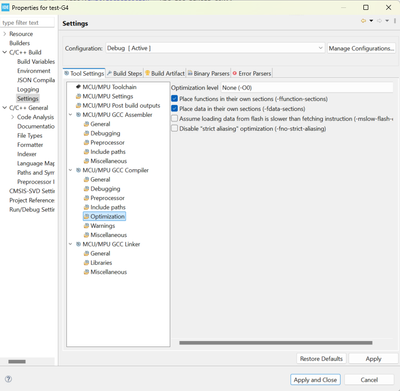Image resolution: width=400 pixels, height=391 pixels.
Task: Open the view menu dots icon
Action: coord(395,21)
